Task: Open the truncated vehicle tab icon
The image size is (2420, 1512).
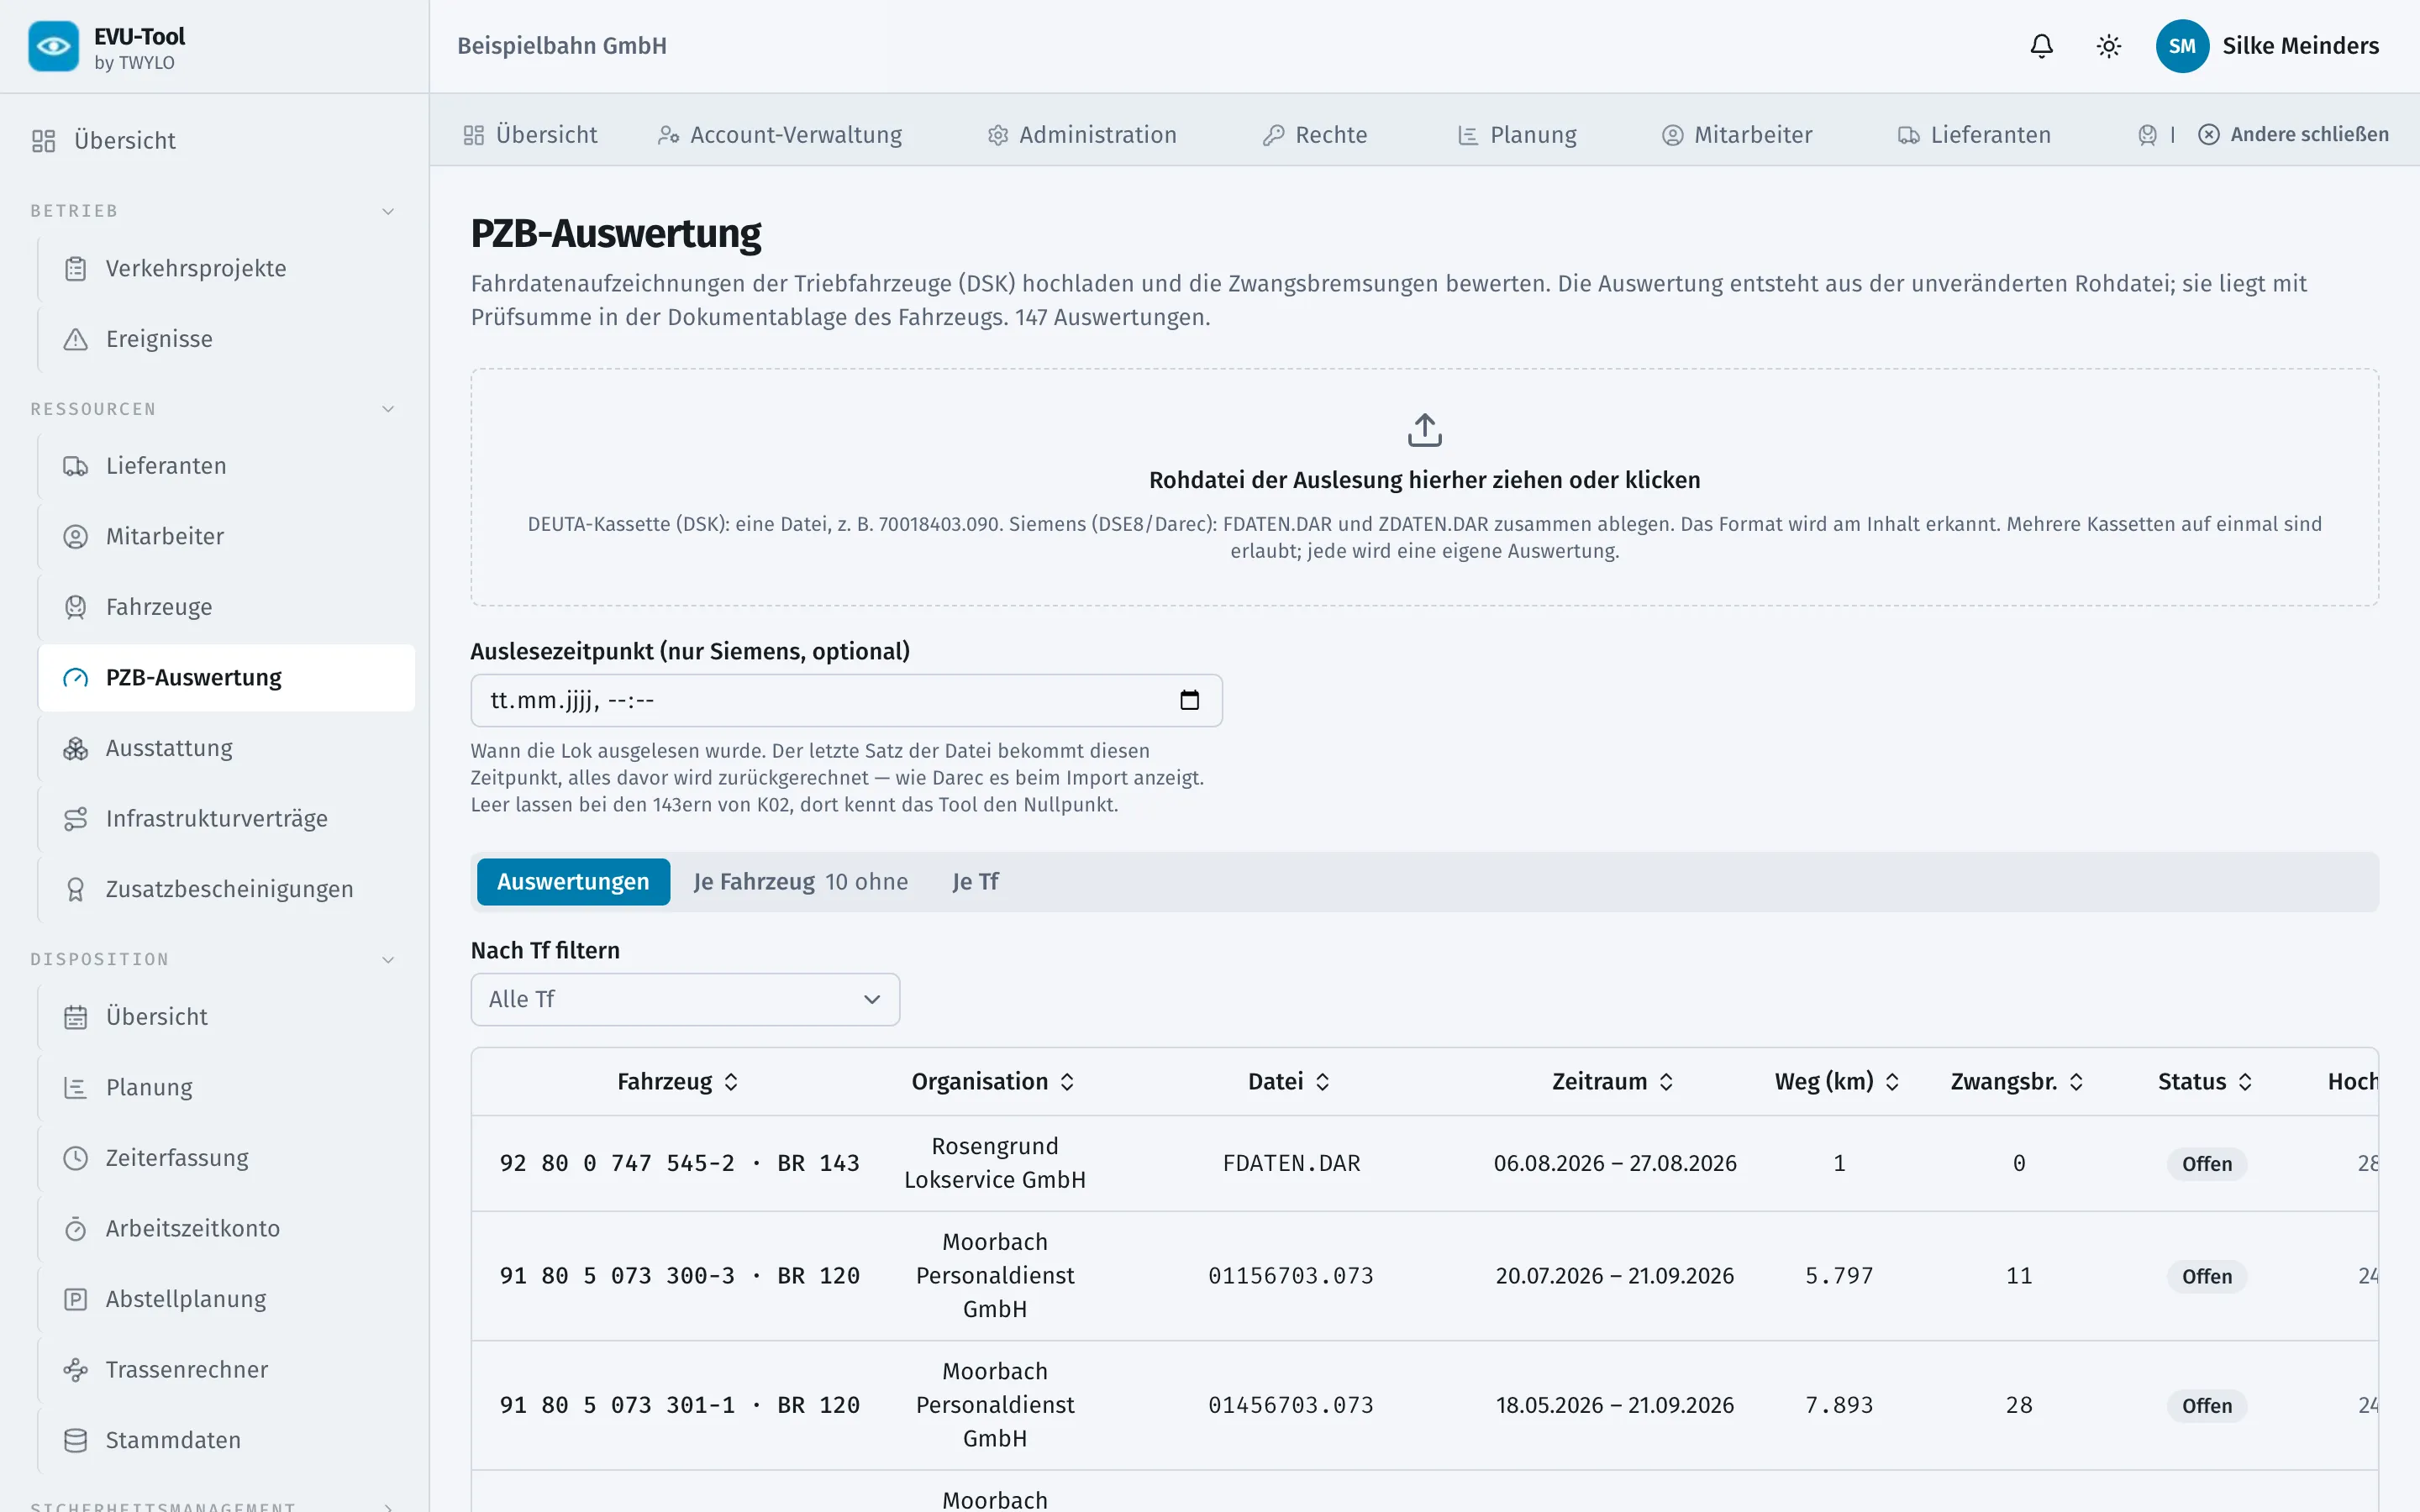Action: [x=2147, y=135]
